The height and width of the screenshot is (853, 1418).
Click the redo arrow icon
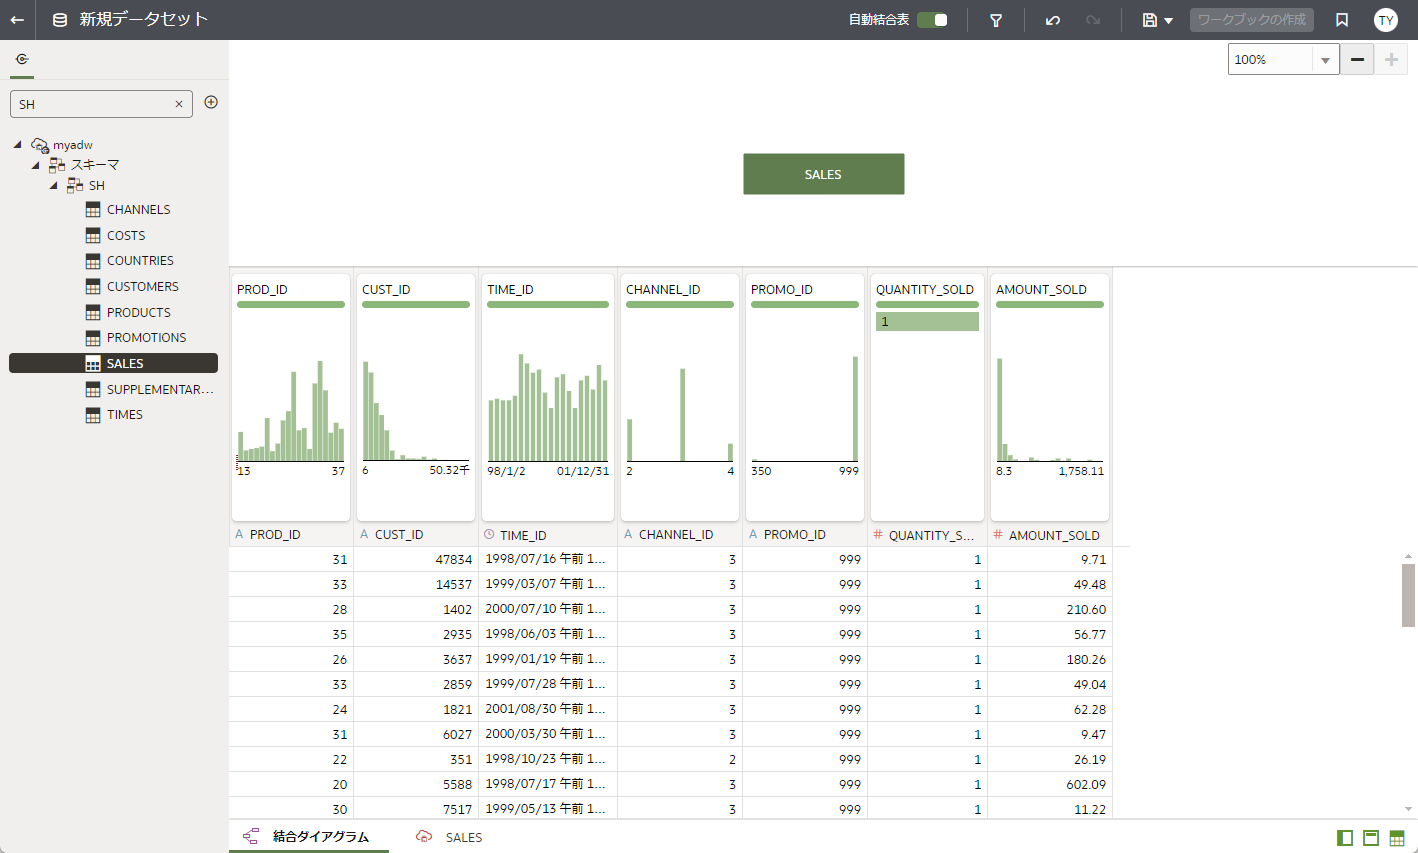[x=1093, y=20]
